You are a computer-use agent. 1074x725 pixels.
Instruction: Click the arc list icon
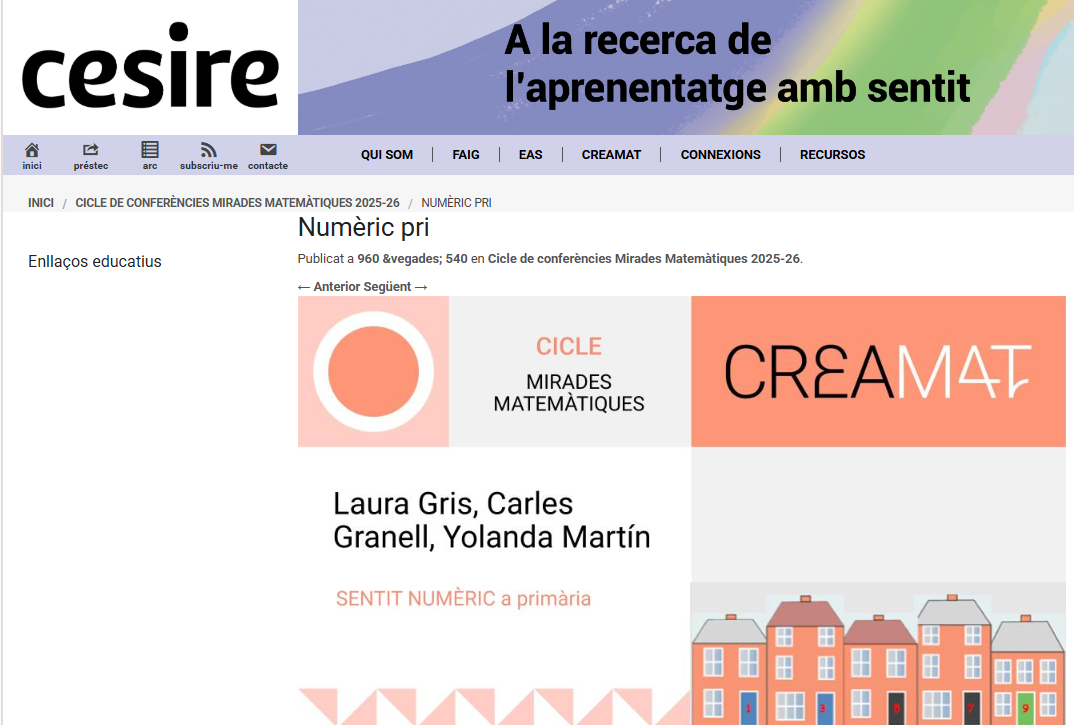tap(150, 150)
